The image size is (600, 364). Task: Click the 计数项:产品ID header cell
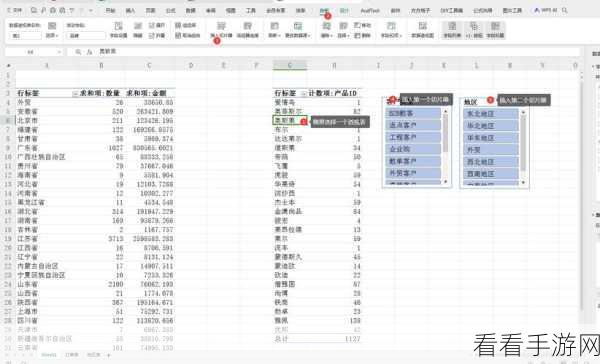[x=334, y=93]
